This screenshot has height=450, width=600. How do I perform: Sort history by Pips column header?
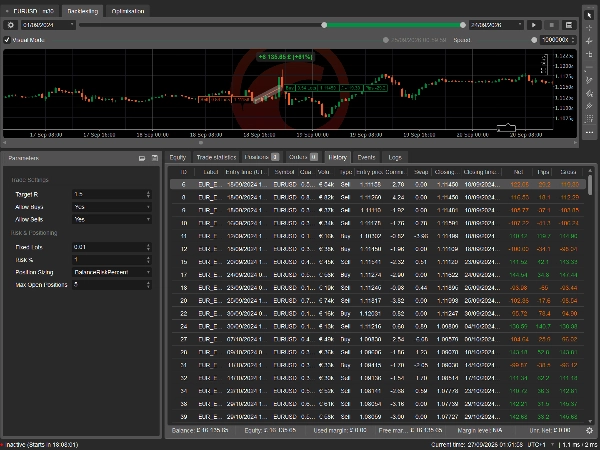(543, 172)
